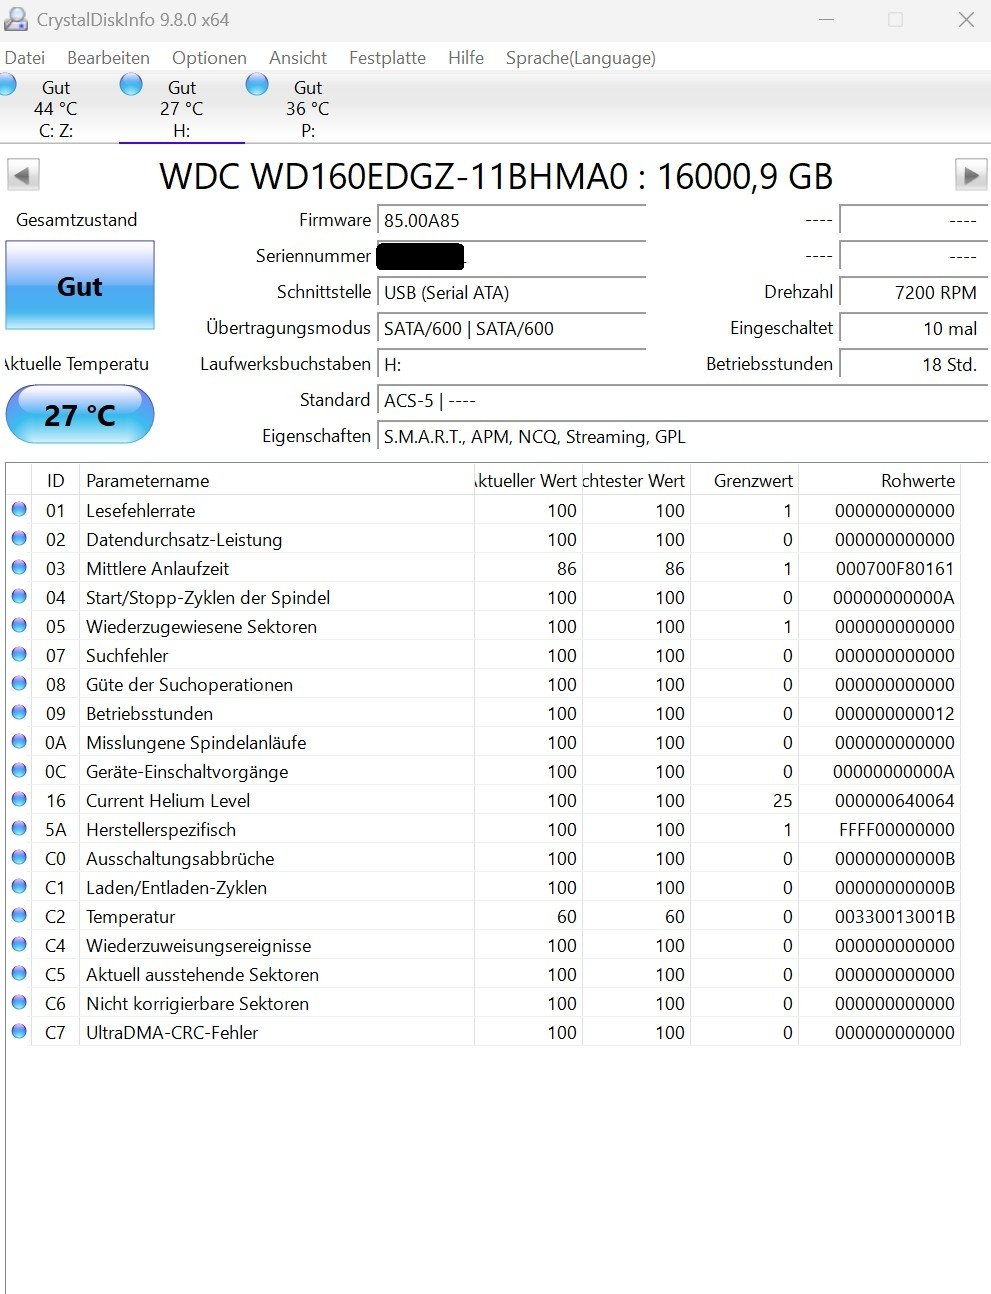Screen dimensions: 991x1294
Task: Click the 27 °C temperature button
Action: pos(80,414)
